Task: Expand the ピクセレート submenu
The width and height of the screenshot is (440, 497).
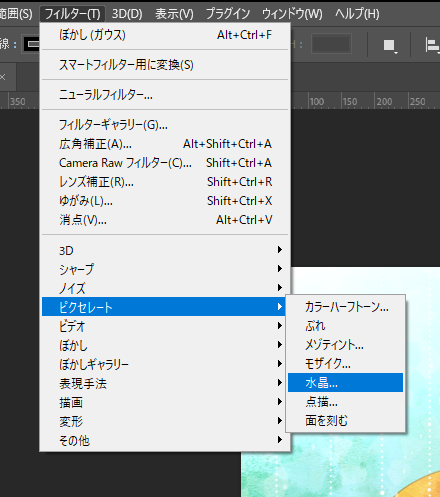Action: (165, 307)
